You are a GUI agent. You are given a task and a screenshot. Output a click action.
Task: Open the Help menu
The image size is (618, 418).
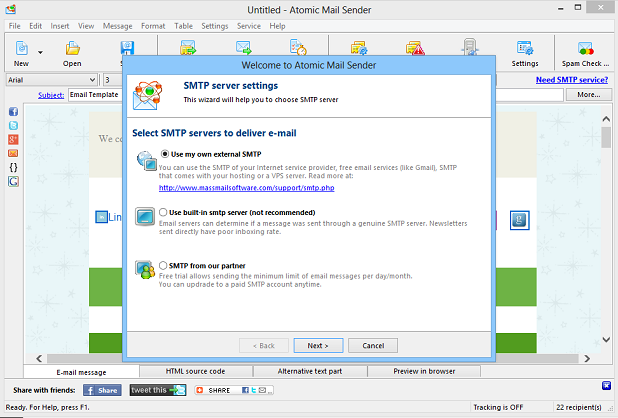277,26
